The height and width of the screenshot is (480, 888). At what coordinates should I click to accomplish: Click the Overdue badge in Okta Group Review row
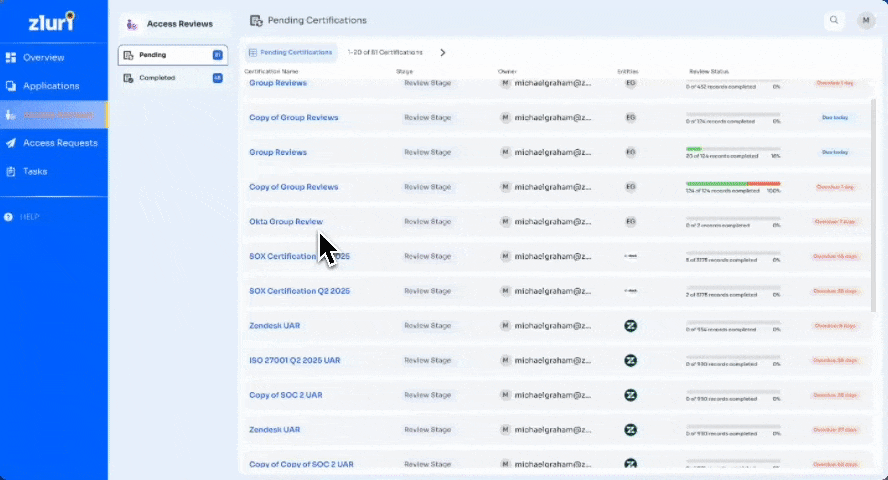pyautogui.click(x=835, y=221)
